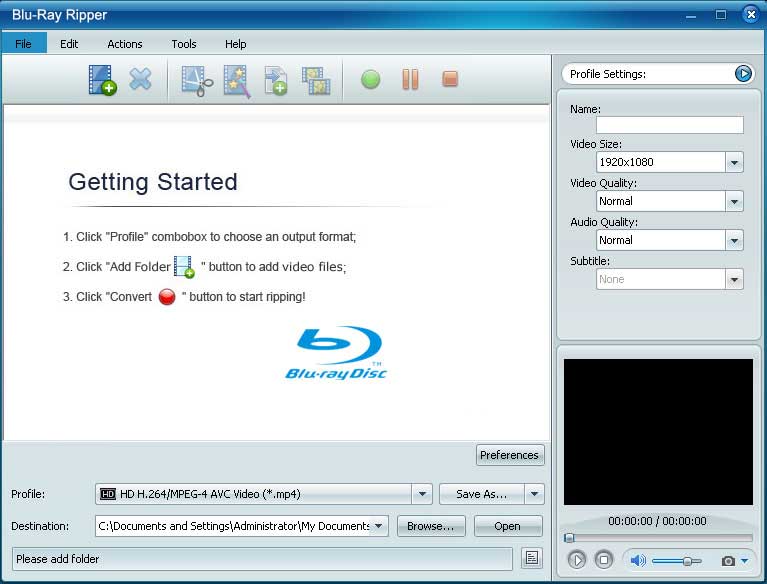Viewport: 767px width, 584px height.
Task: Open the Tools menu
Action: (184, 44)
